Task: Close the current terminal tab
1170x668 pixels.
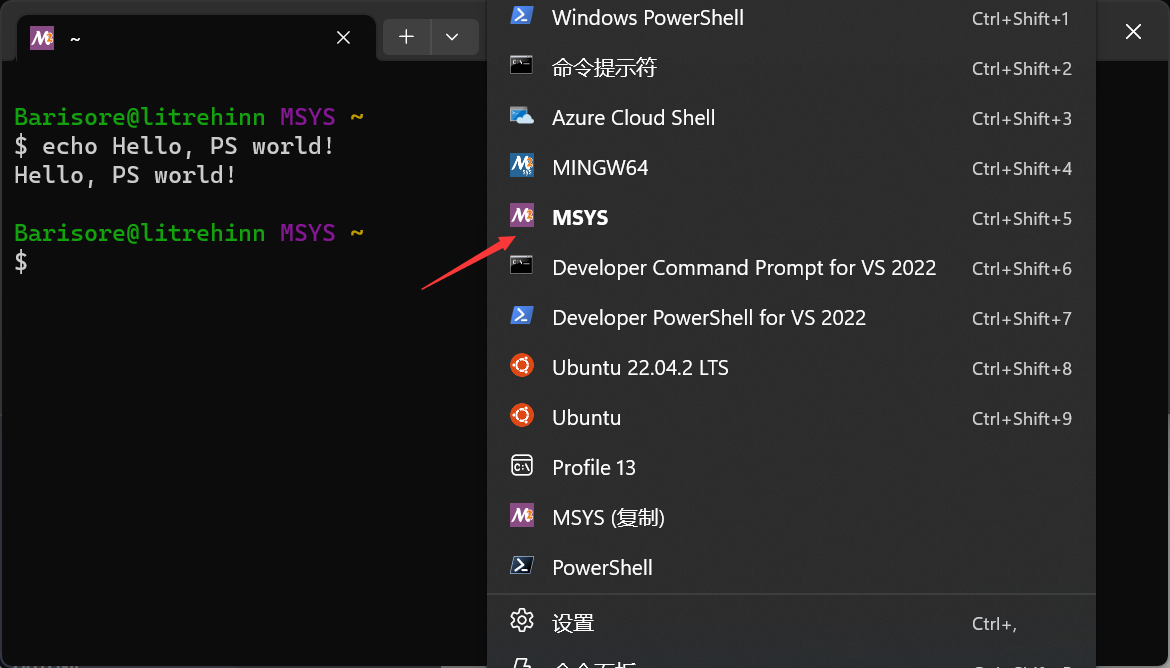Action: (x=343, y=37)
